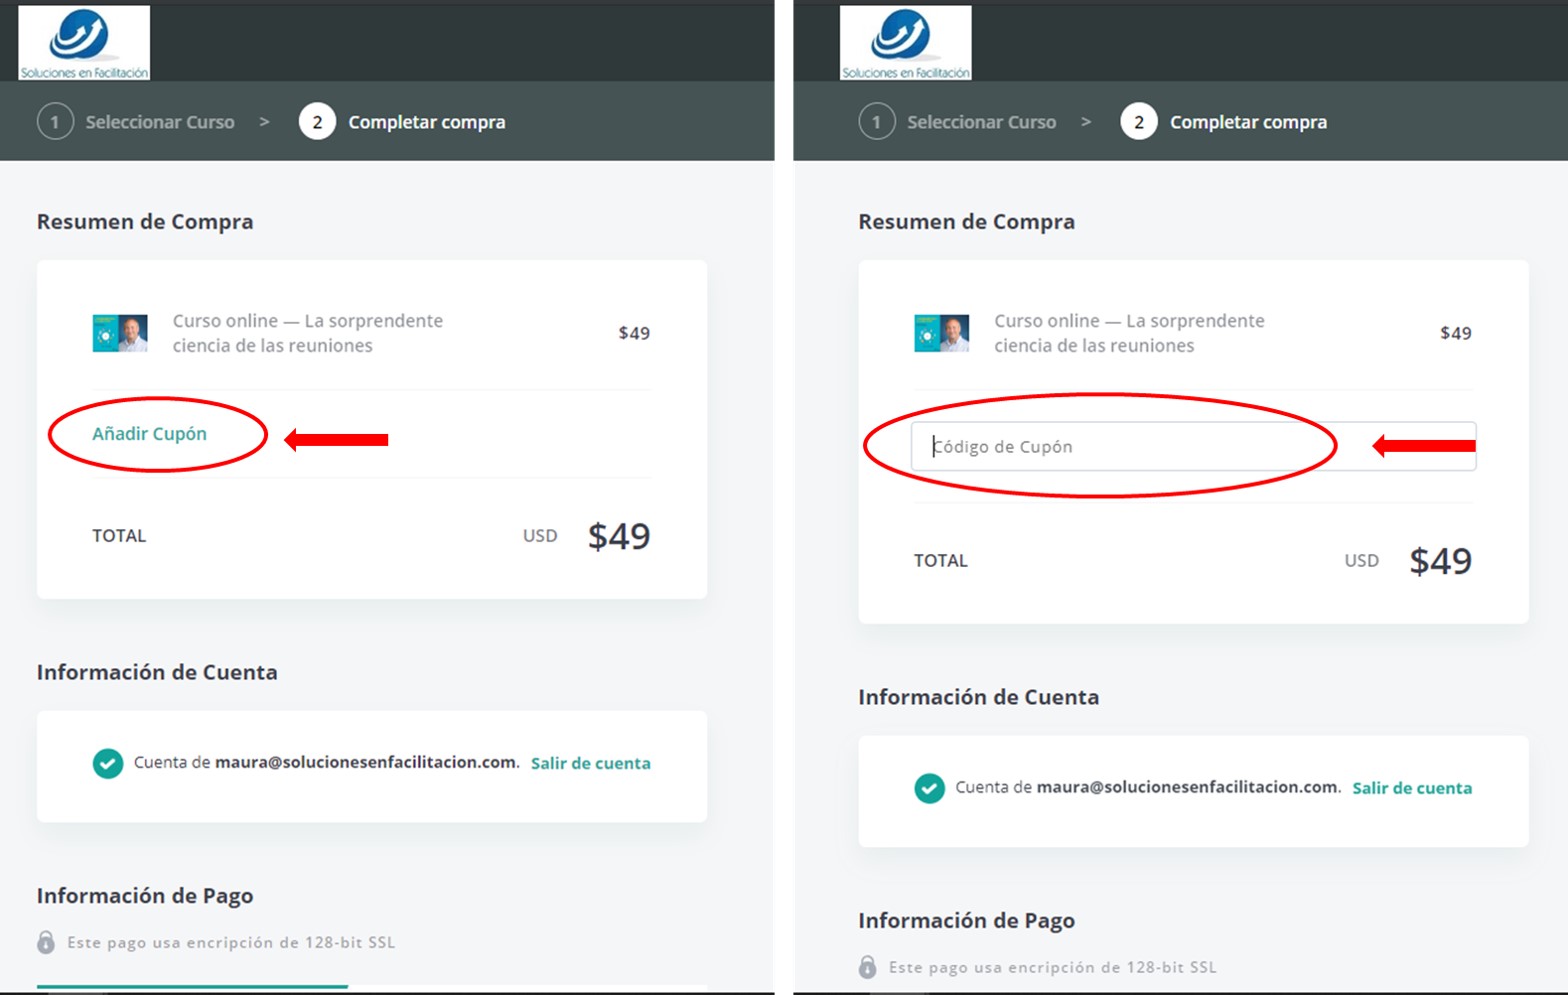Click green account checkmark icon in left panel
Image resolution: width=1568 pixels, height=995 pixels.
[x=108, y=763]
